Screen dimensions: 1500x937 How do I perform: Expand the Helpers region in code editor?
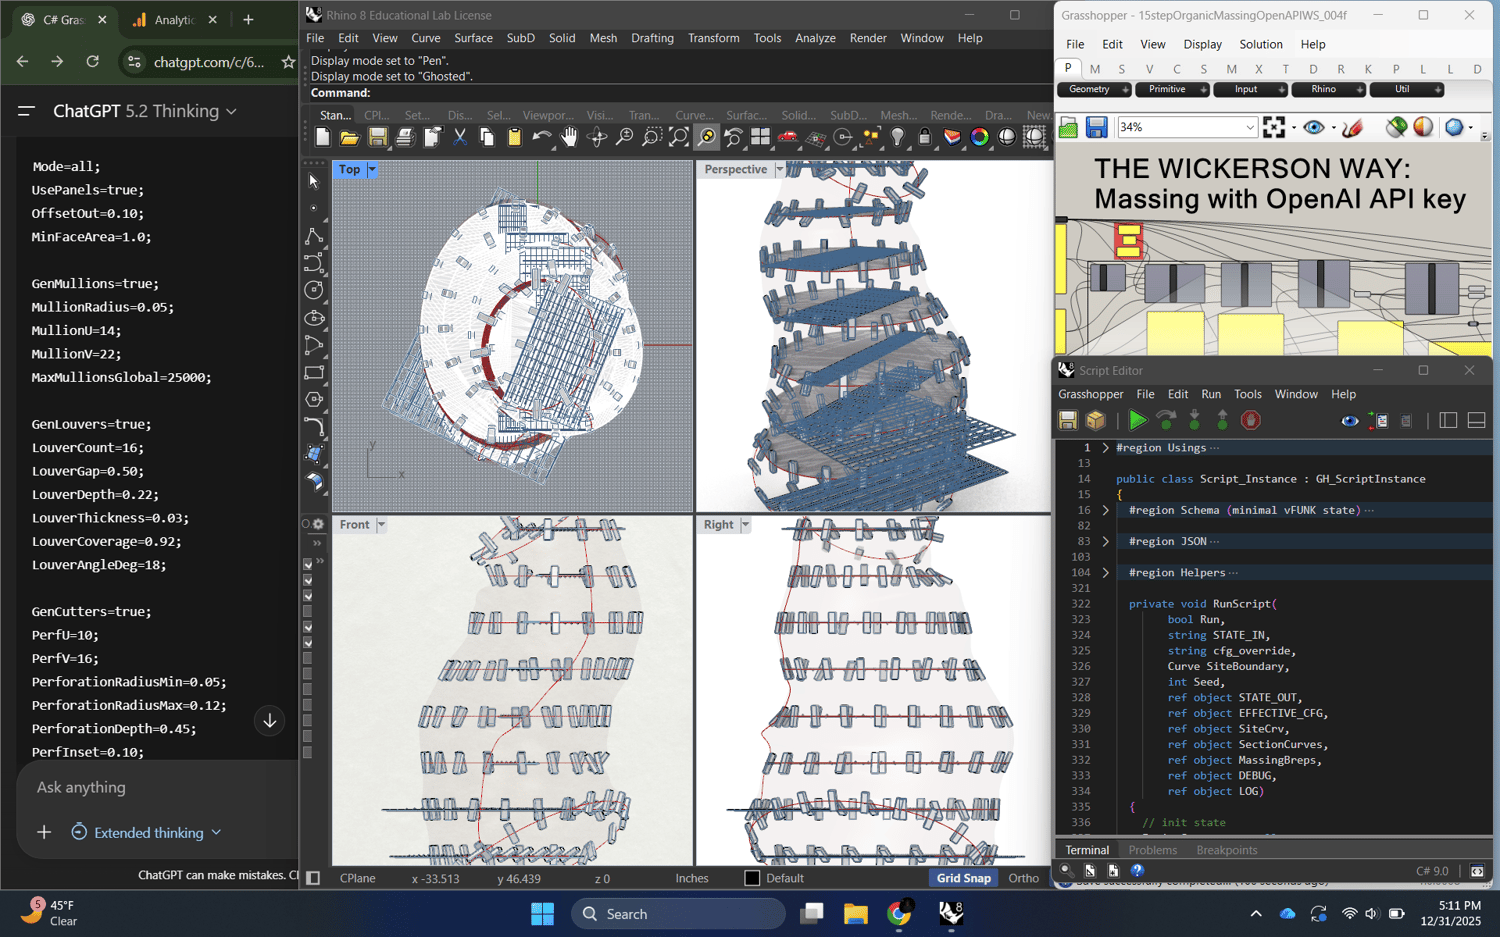tap(1105, 573)
